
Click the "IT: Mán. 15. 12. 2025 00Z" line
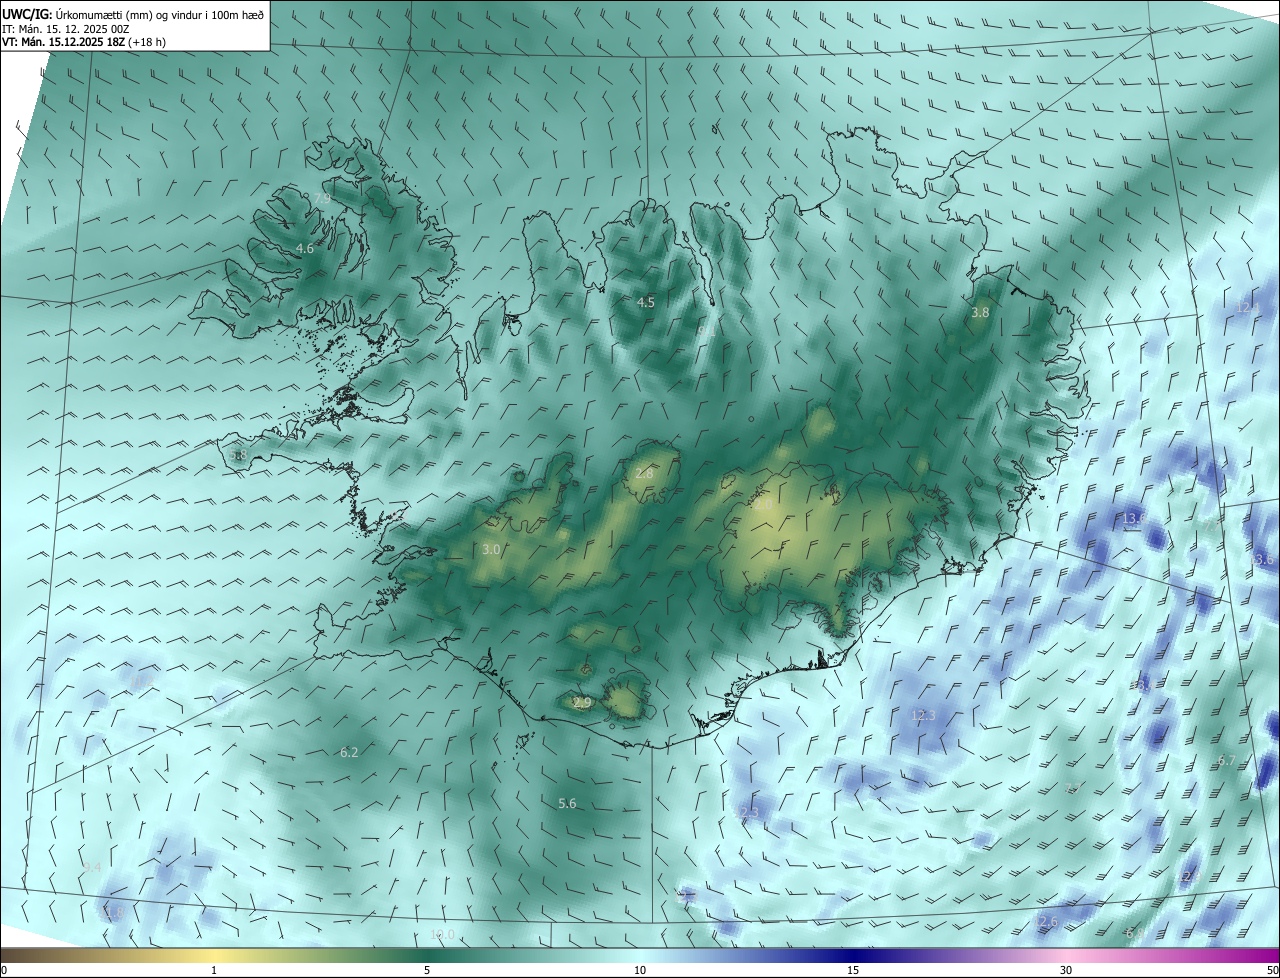[64, 28]
